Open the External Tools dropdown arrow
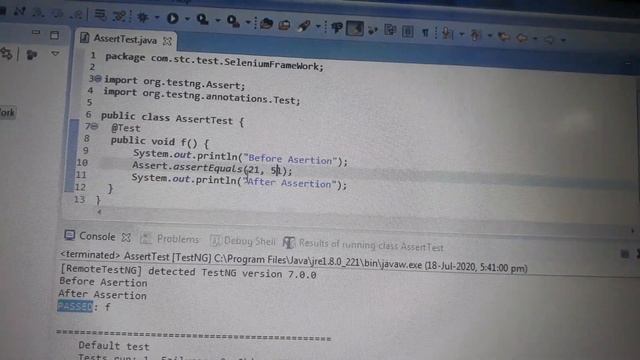 248,22
